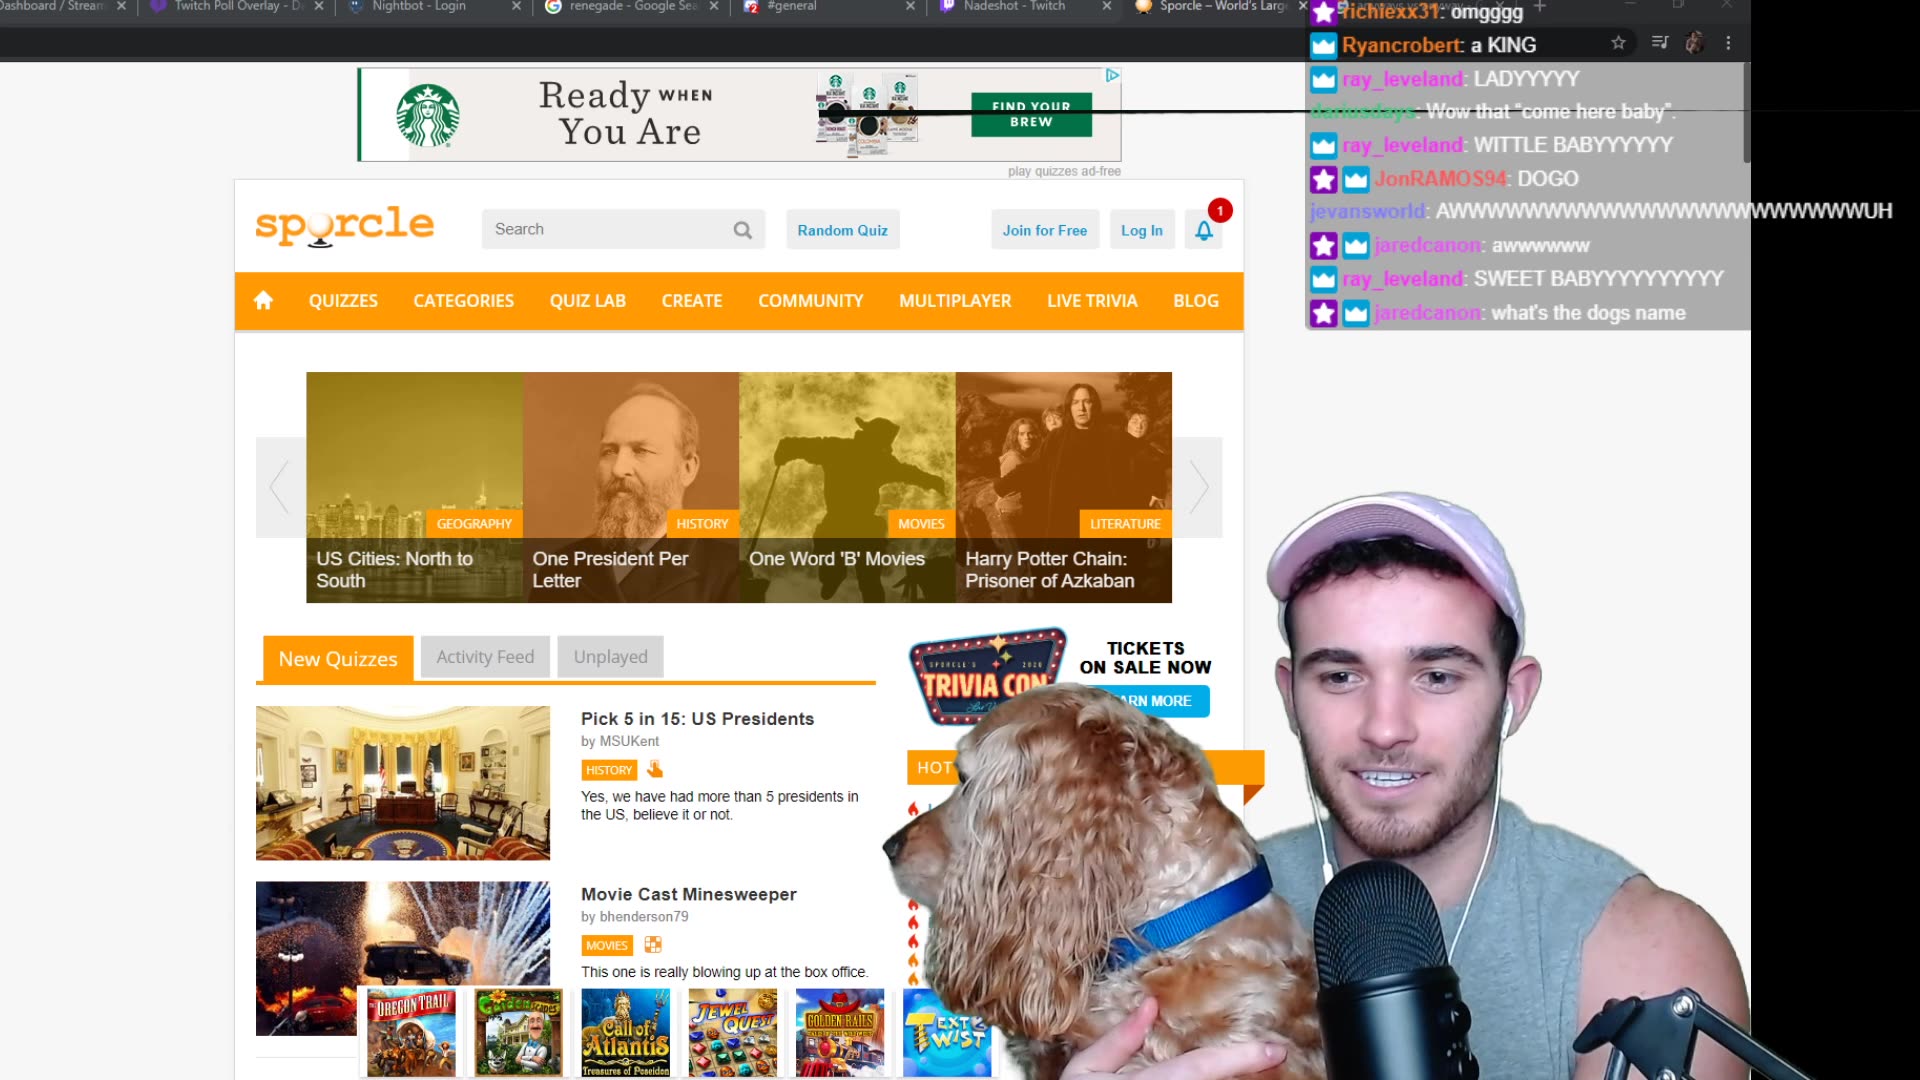The width and height of the screenshot is (1920, 1080).
Task: Open the Gardenscapes game ad thumbnail
Action: pyautogui.click(x=518, y=1032)
